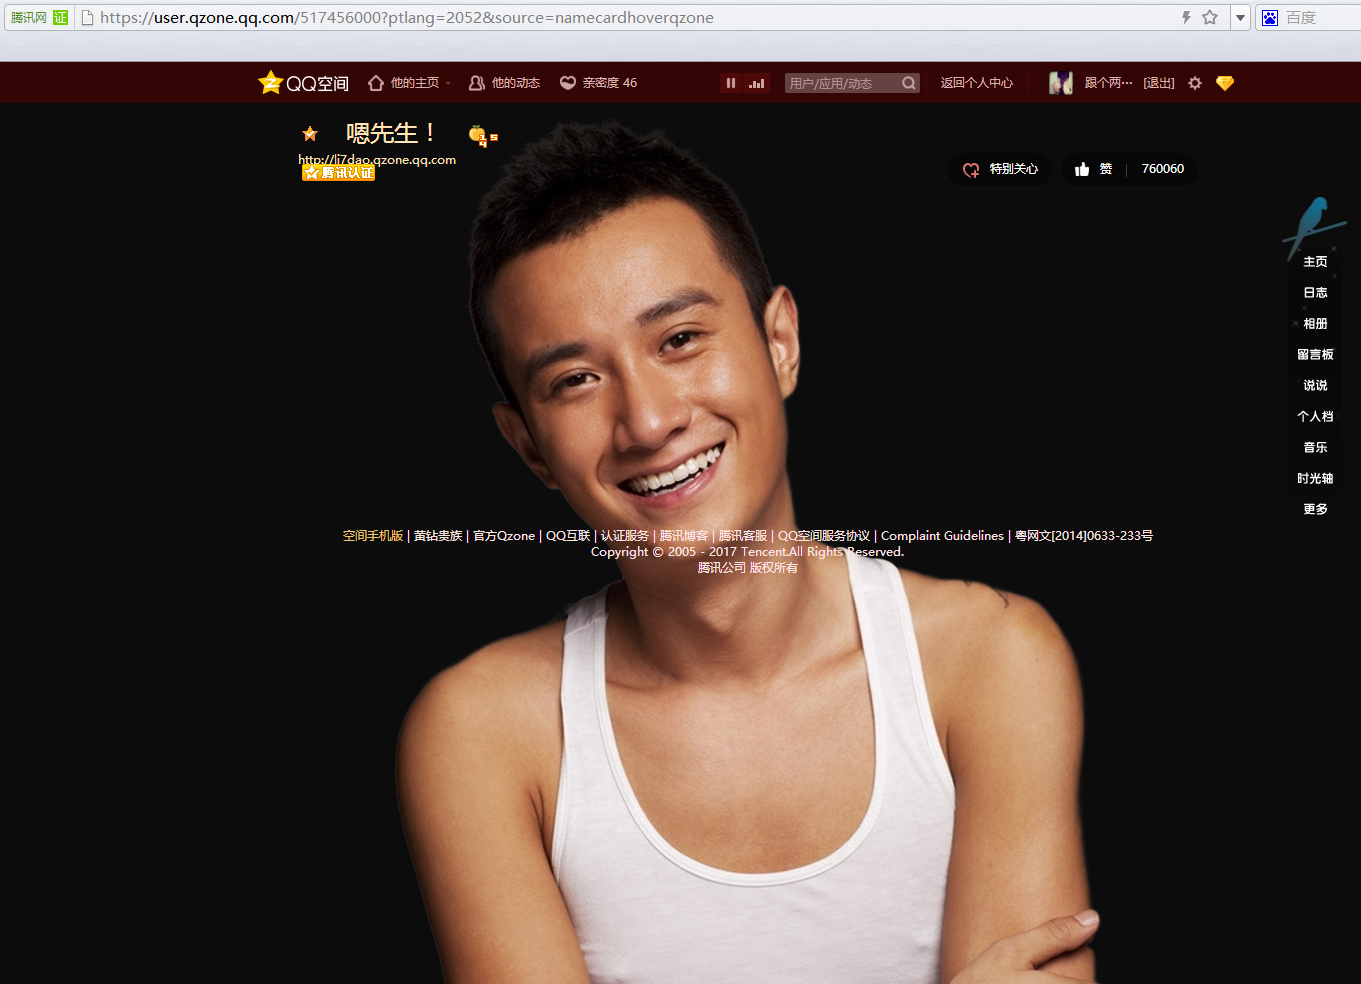Screen dimensions: 1361x984
Task: Open 相册 in the side menu
Action: point(1315,323)
